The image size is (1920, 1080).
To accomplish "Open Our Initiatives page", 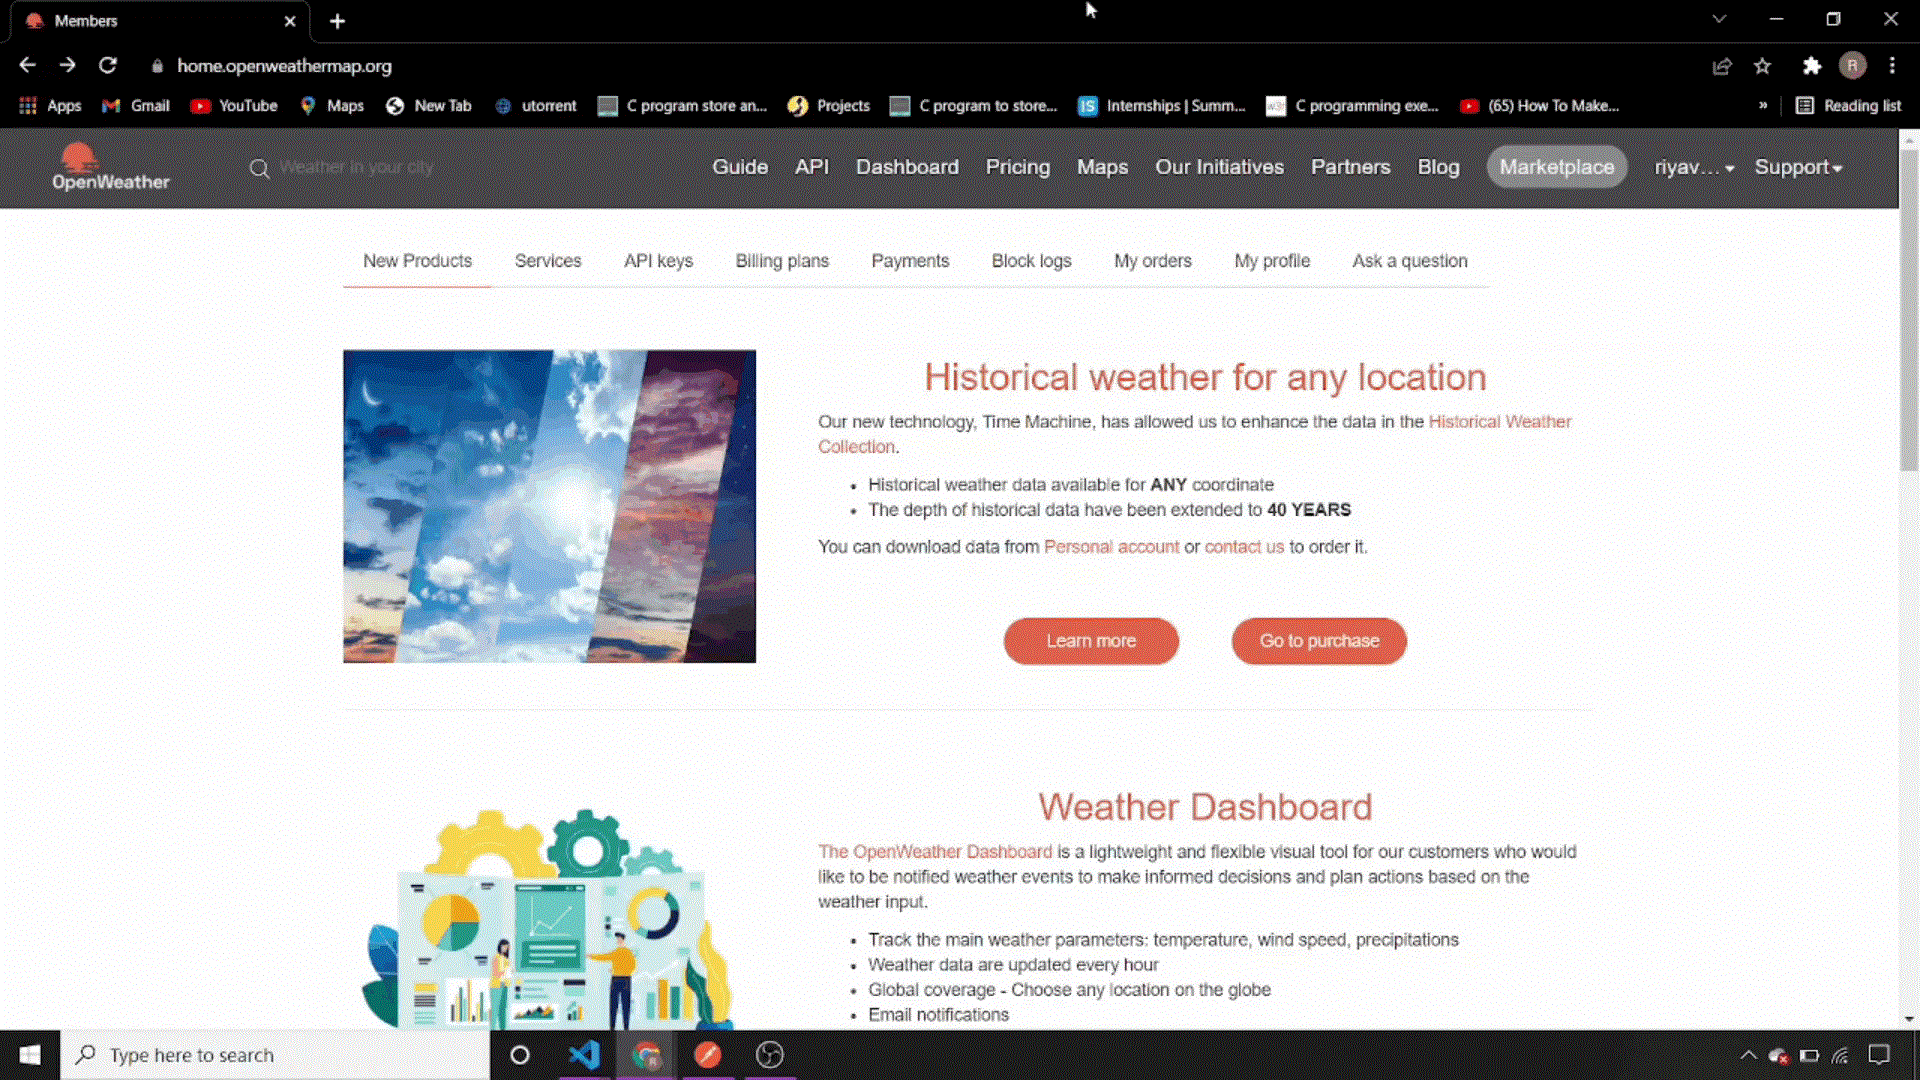I will tap(1219, 168).
